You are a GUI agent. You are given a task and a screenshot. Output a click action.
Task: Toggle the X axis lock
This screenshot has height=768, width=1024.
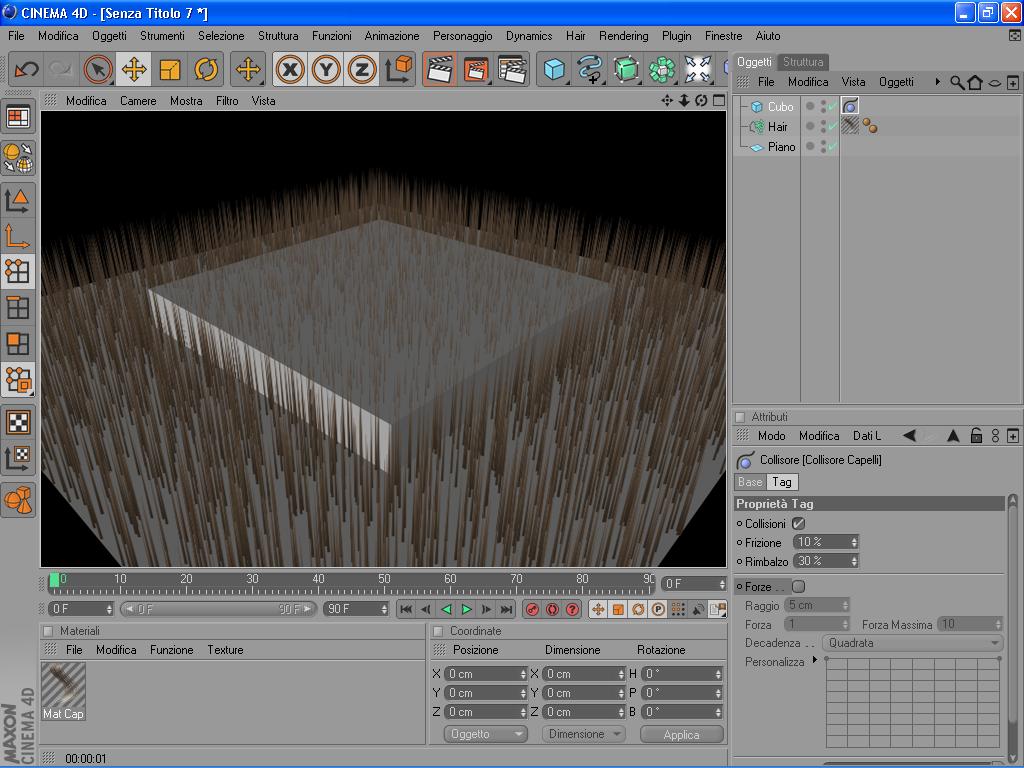(290, 69)
